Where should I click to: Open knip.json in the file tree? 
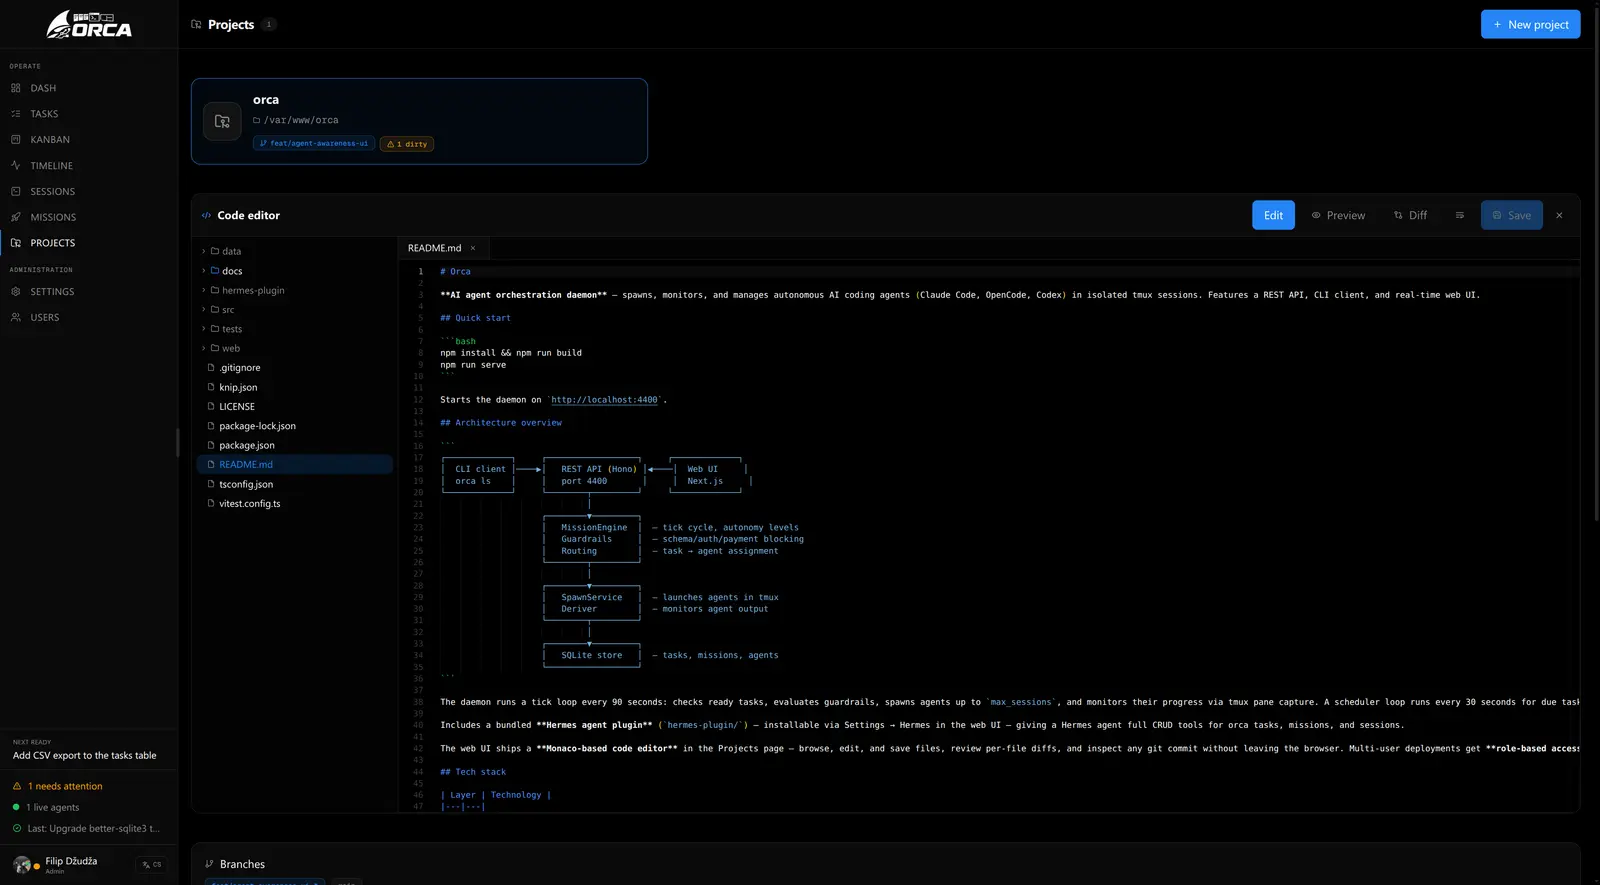(x=295, y=387)
